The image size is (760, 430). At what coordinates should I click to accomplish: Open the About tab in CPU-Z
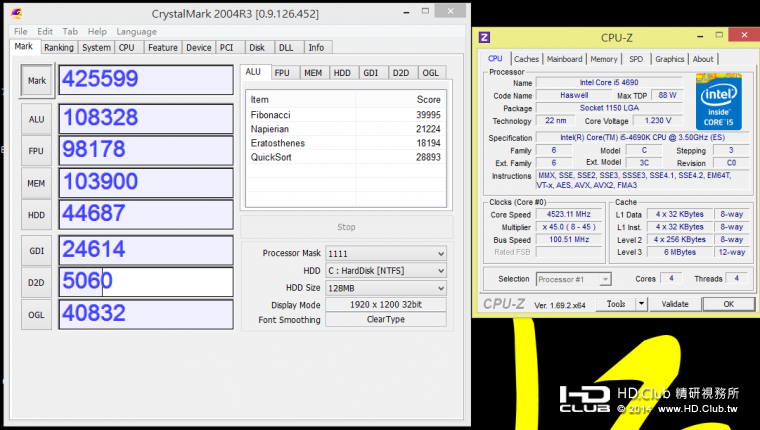click(703, 59)
